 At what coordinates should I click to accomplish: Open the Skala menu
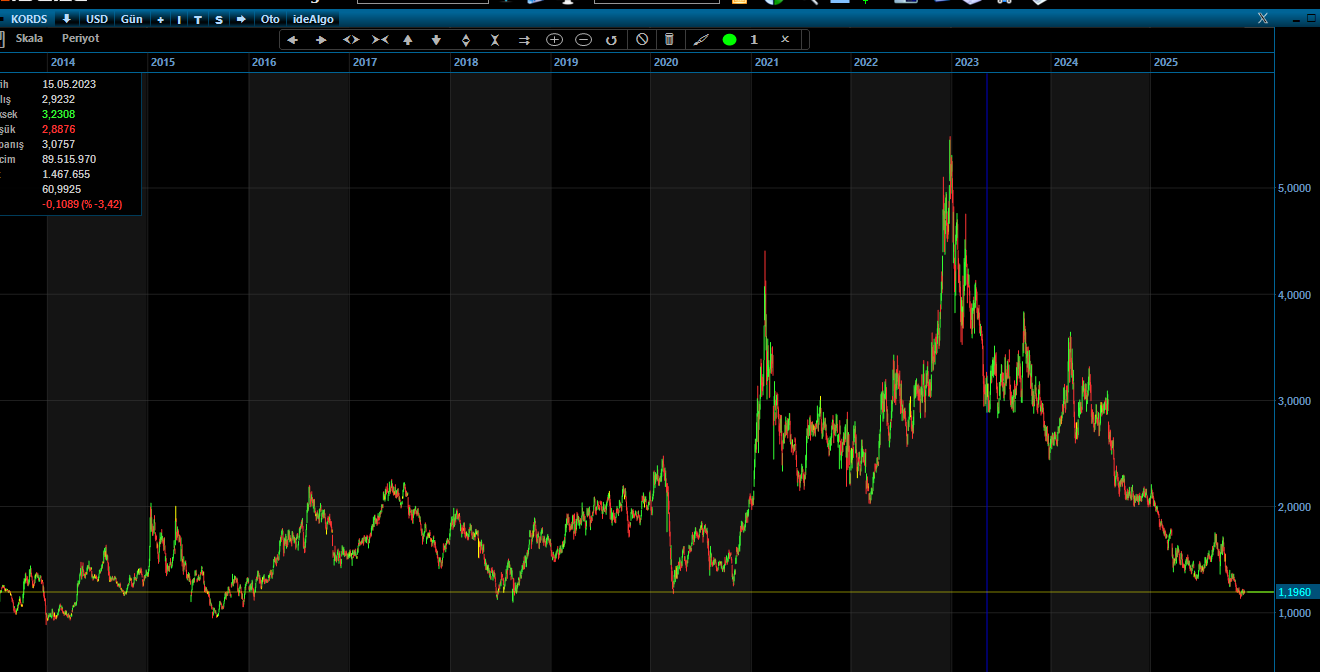pos(30,38)
